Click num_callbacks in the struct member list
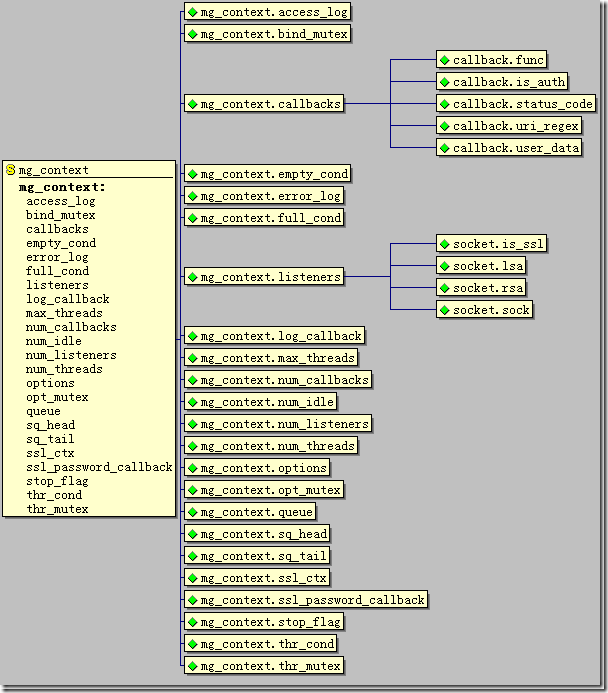This screenshot has height=693, width=608. pos(71,327)
